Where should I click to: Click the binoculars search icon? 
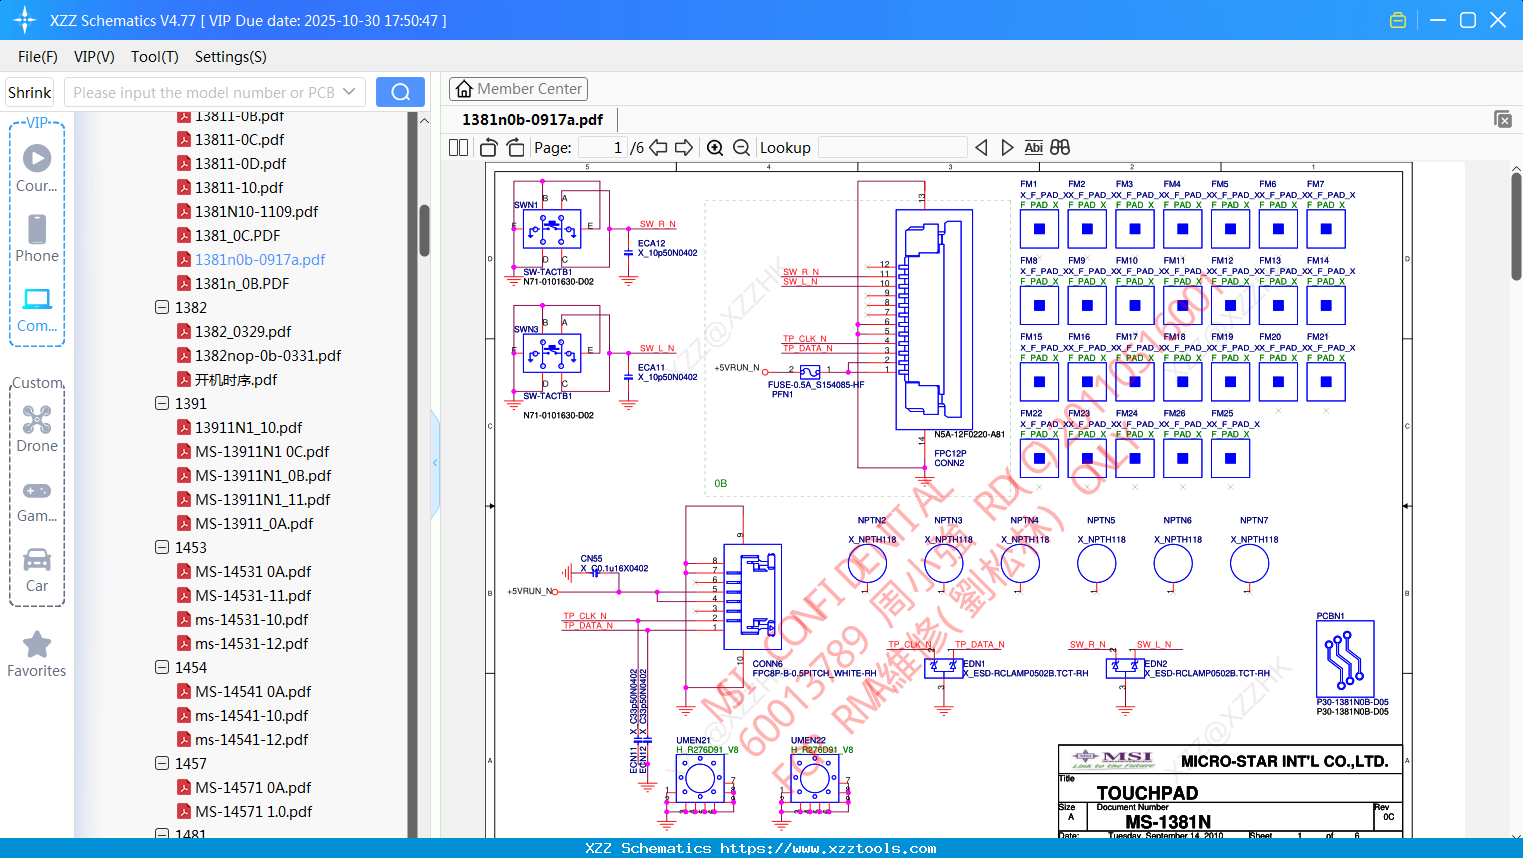1060,148
